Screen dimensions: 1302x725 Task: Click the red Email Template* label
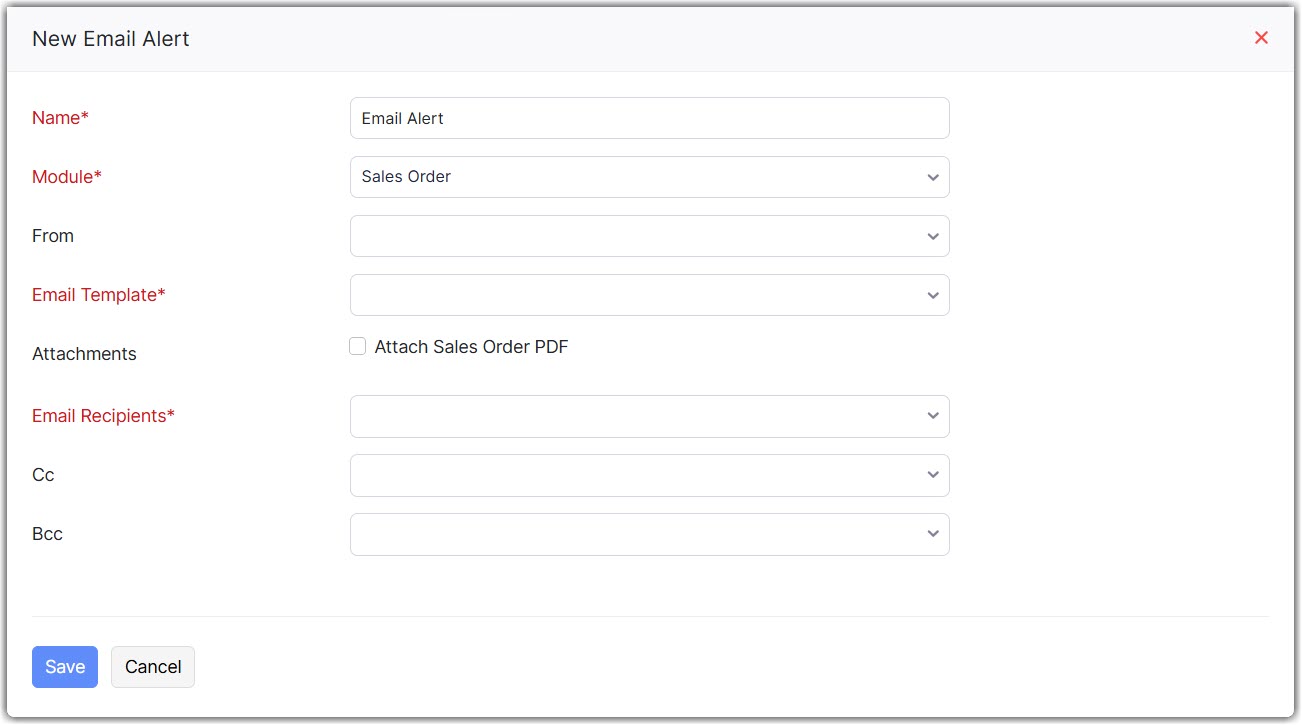[x=99, y=295]
